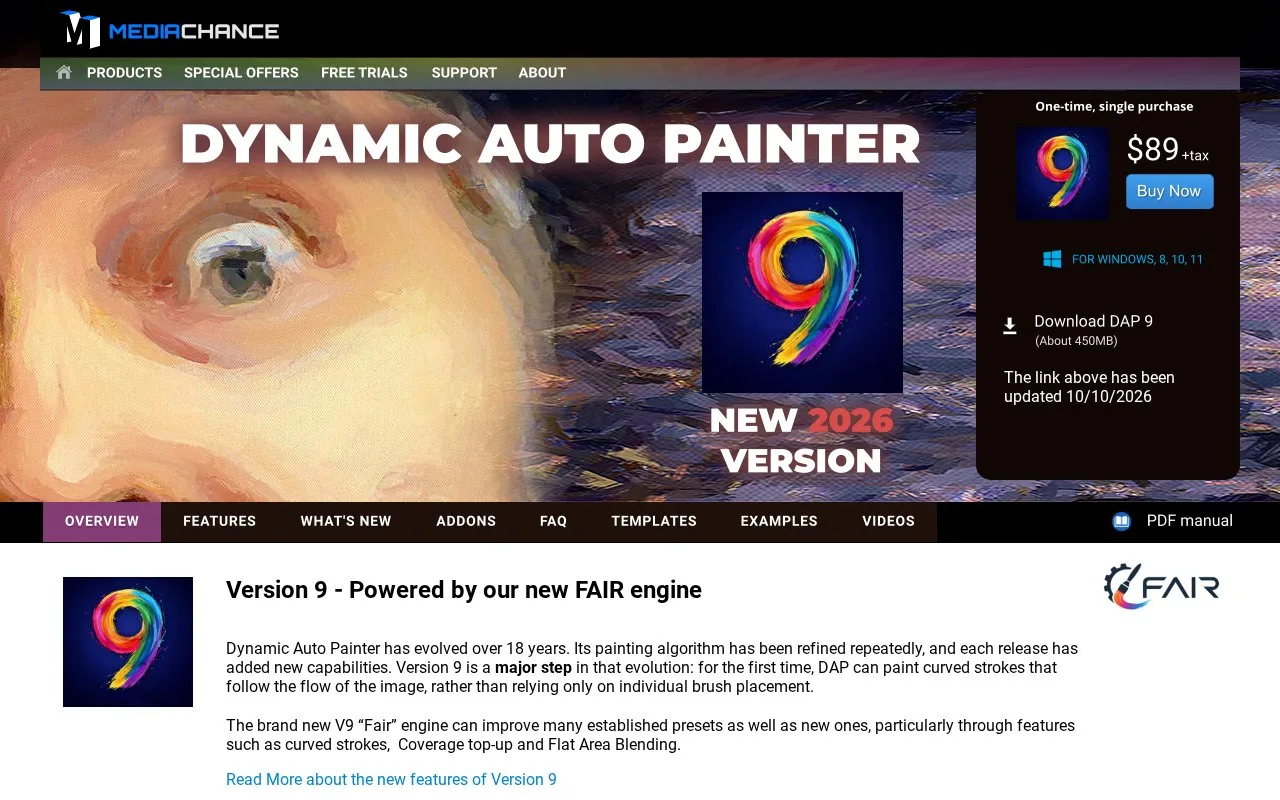This screenshot has width=1280, height=800.
Task: Click the download arrow icon
Action: 1010,326
